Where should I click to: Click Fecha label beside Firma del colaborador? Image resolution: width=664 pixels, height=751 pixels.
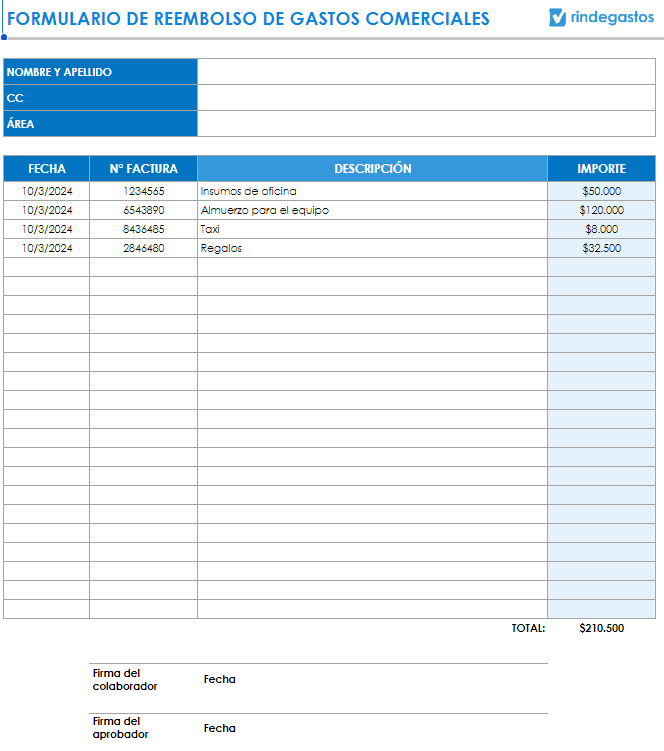point(220,680)
